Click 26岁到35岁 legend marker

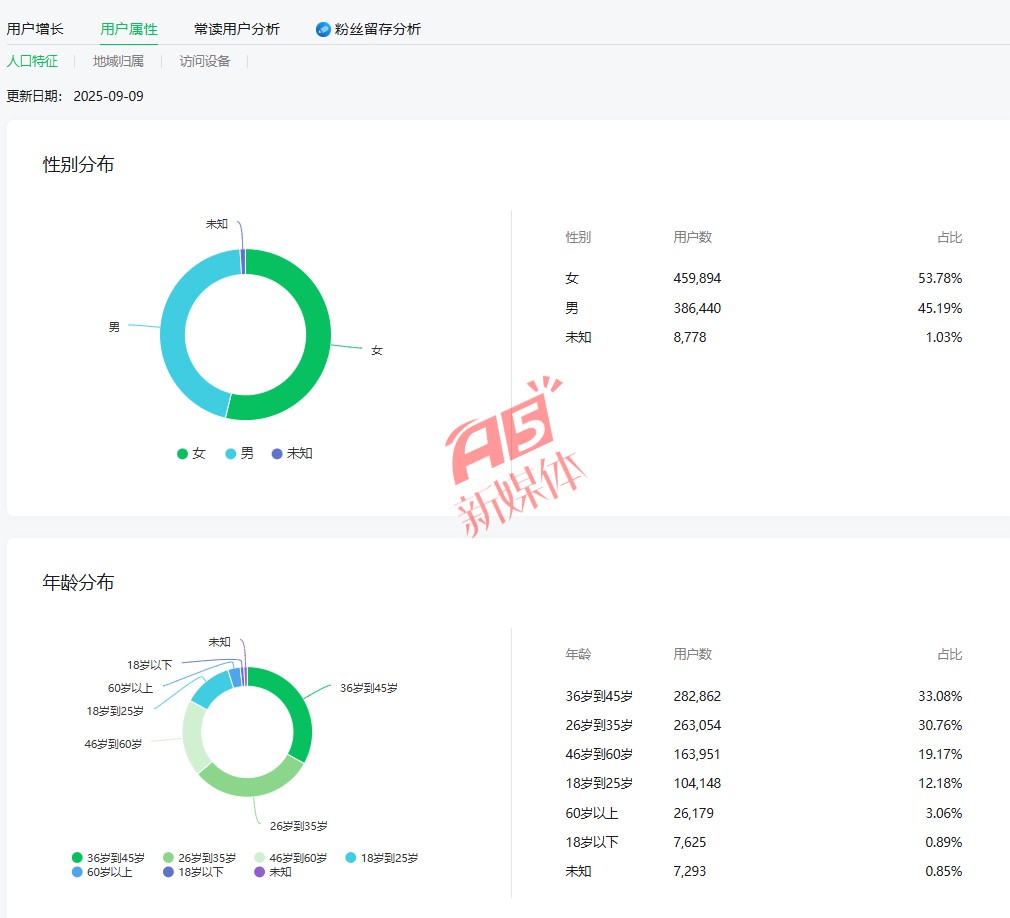coord(168,858)
